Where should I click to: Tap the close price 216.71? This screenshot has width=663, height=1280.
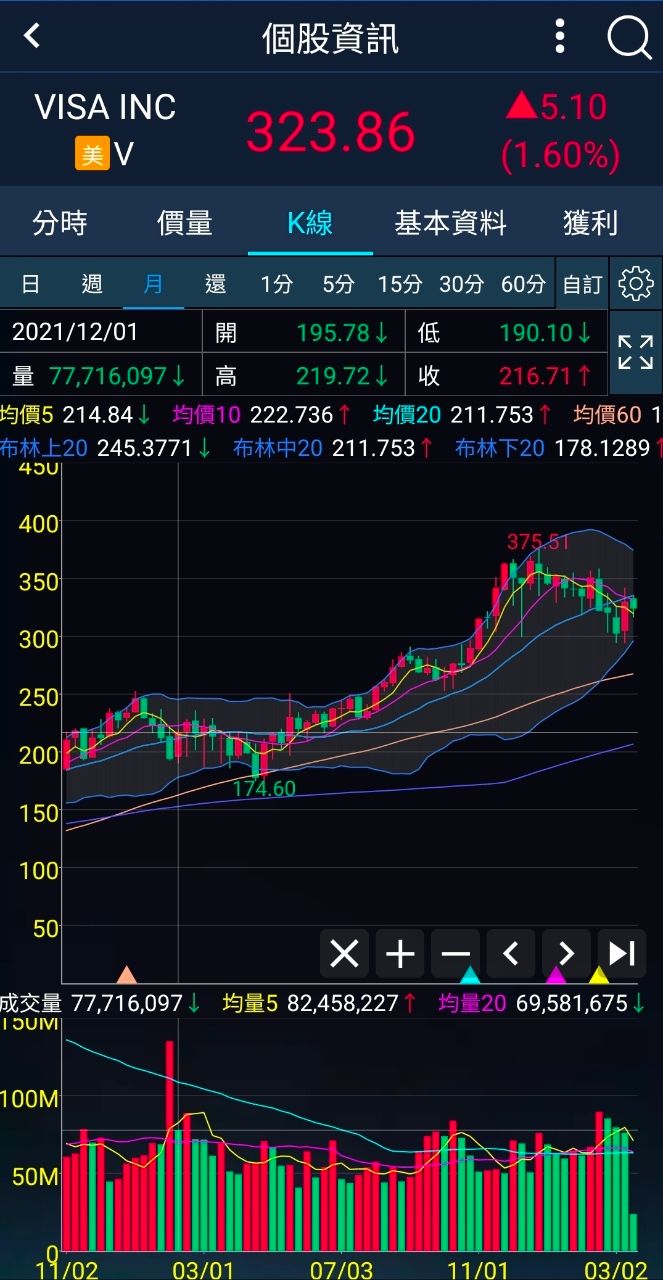coord(545,376)
